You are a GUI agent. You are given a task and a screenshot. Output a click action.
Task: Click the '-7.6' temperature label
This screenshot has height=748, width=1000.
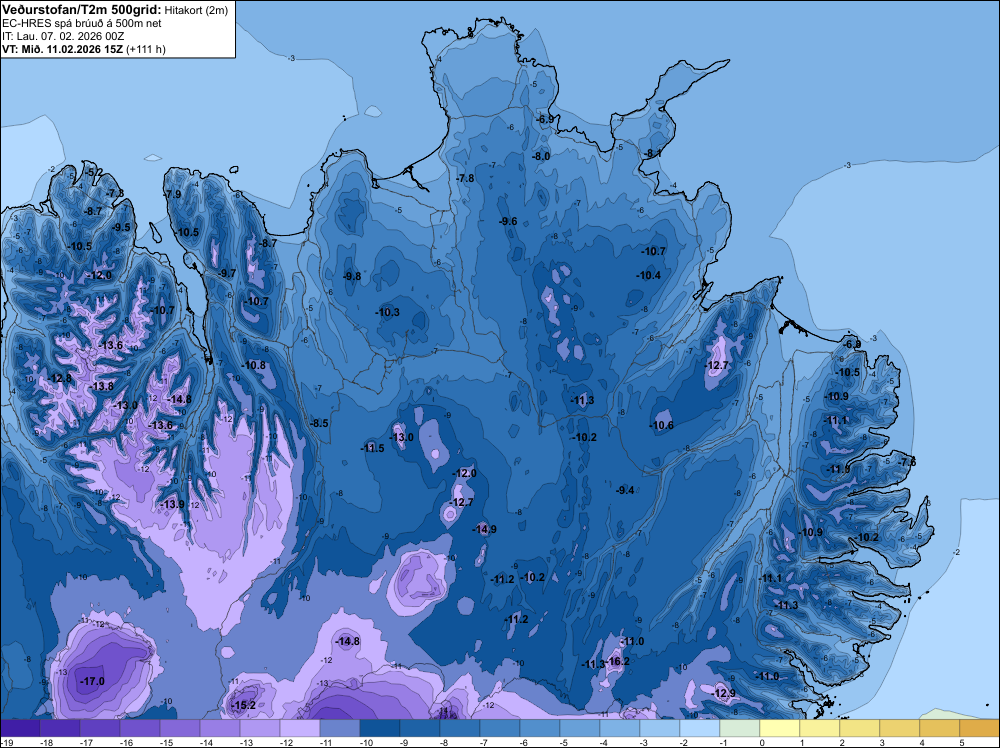tap(907, 462)
